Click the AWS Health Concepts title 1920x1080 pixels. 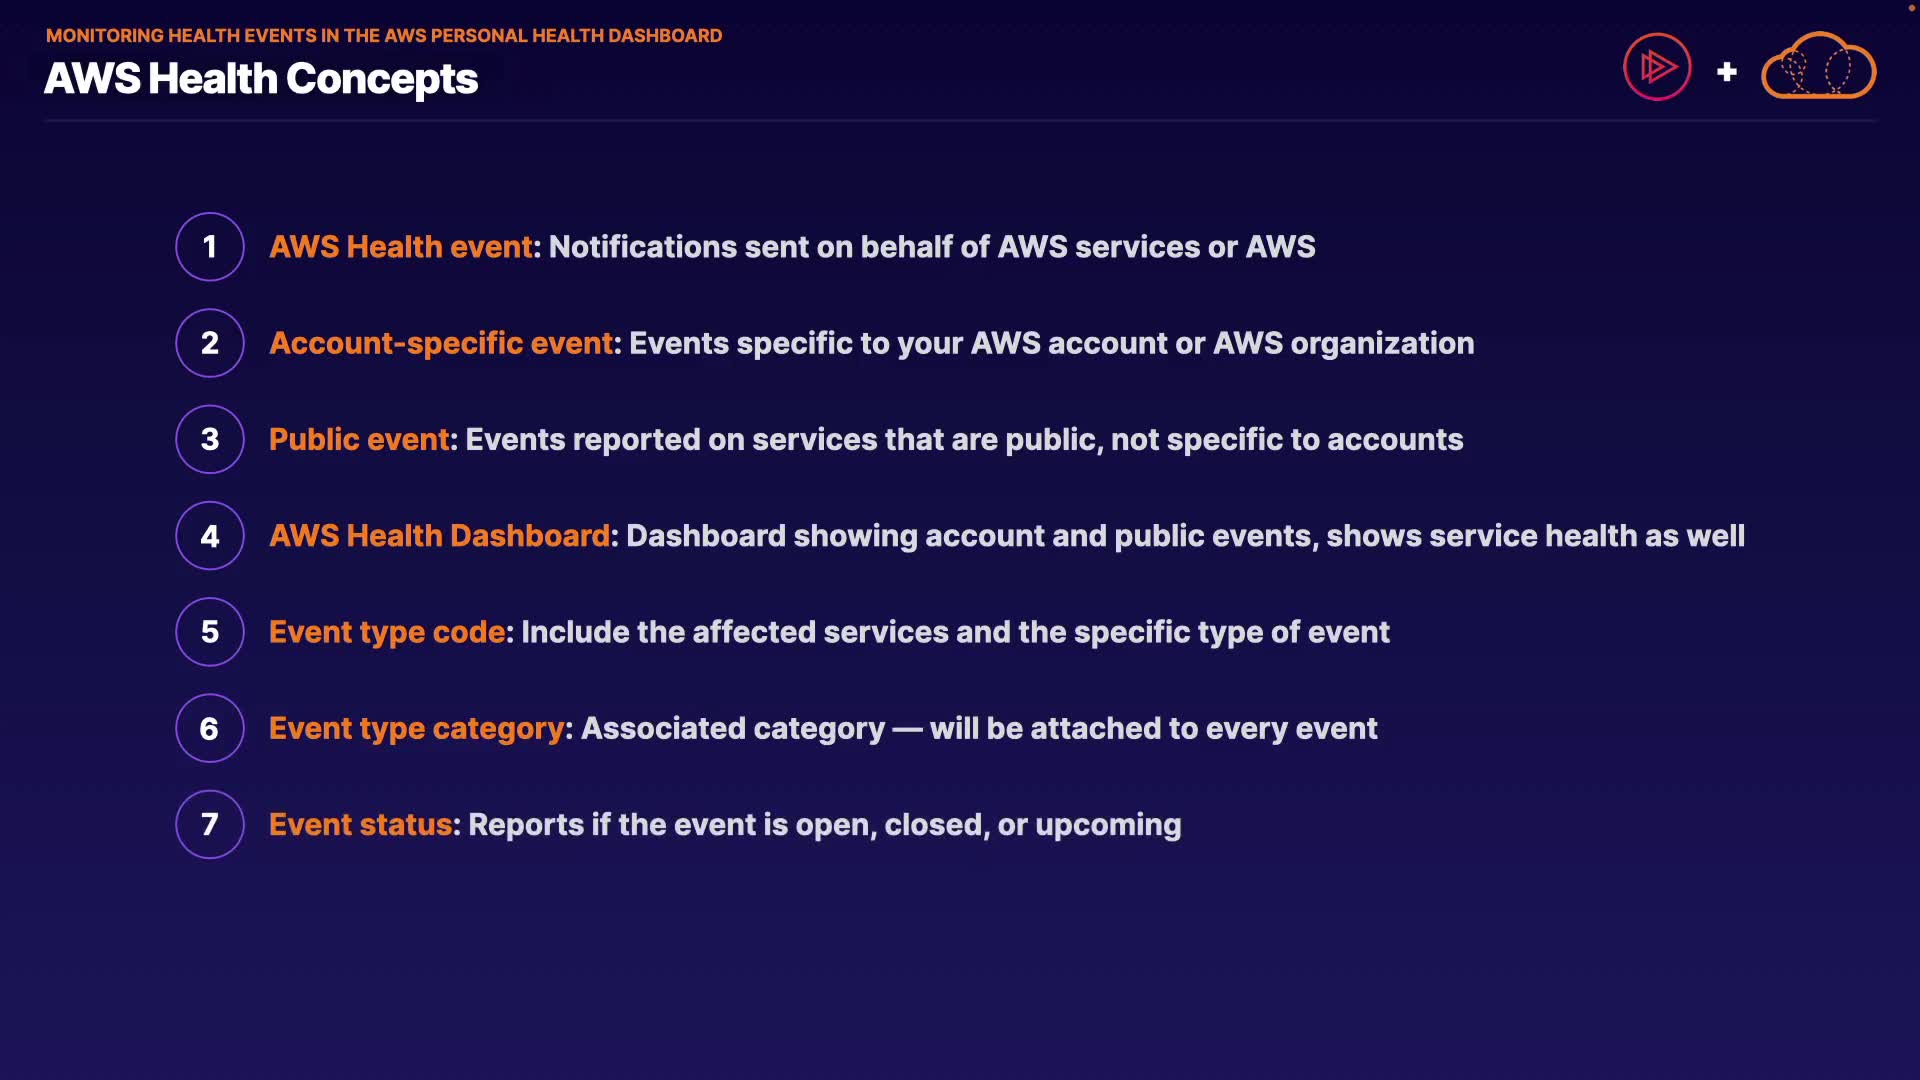click(x=261, y=79)
